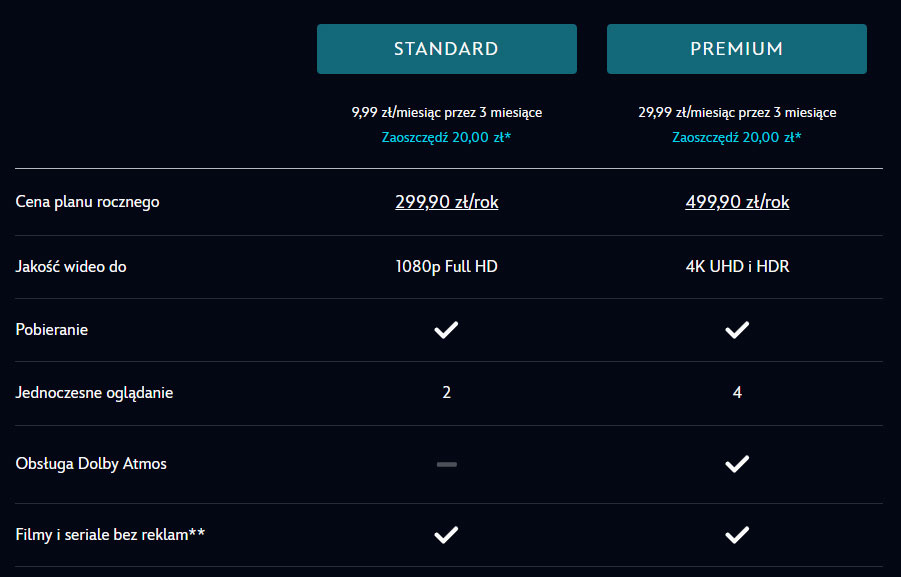The height and width of the screenshot is (577, 901).
Task: Click the Standard Dolby Atmos dash icon
Action: coord(446,464)
